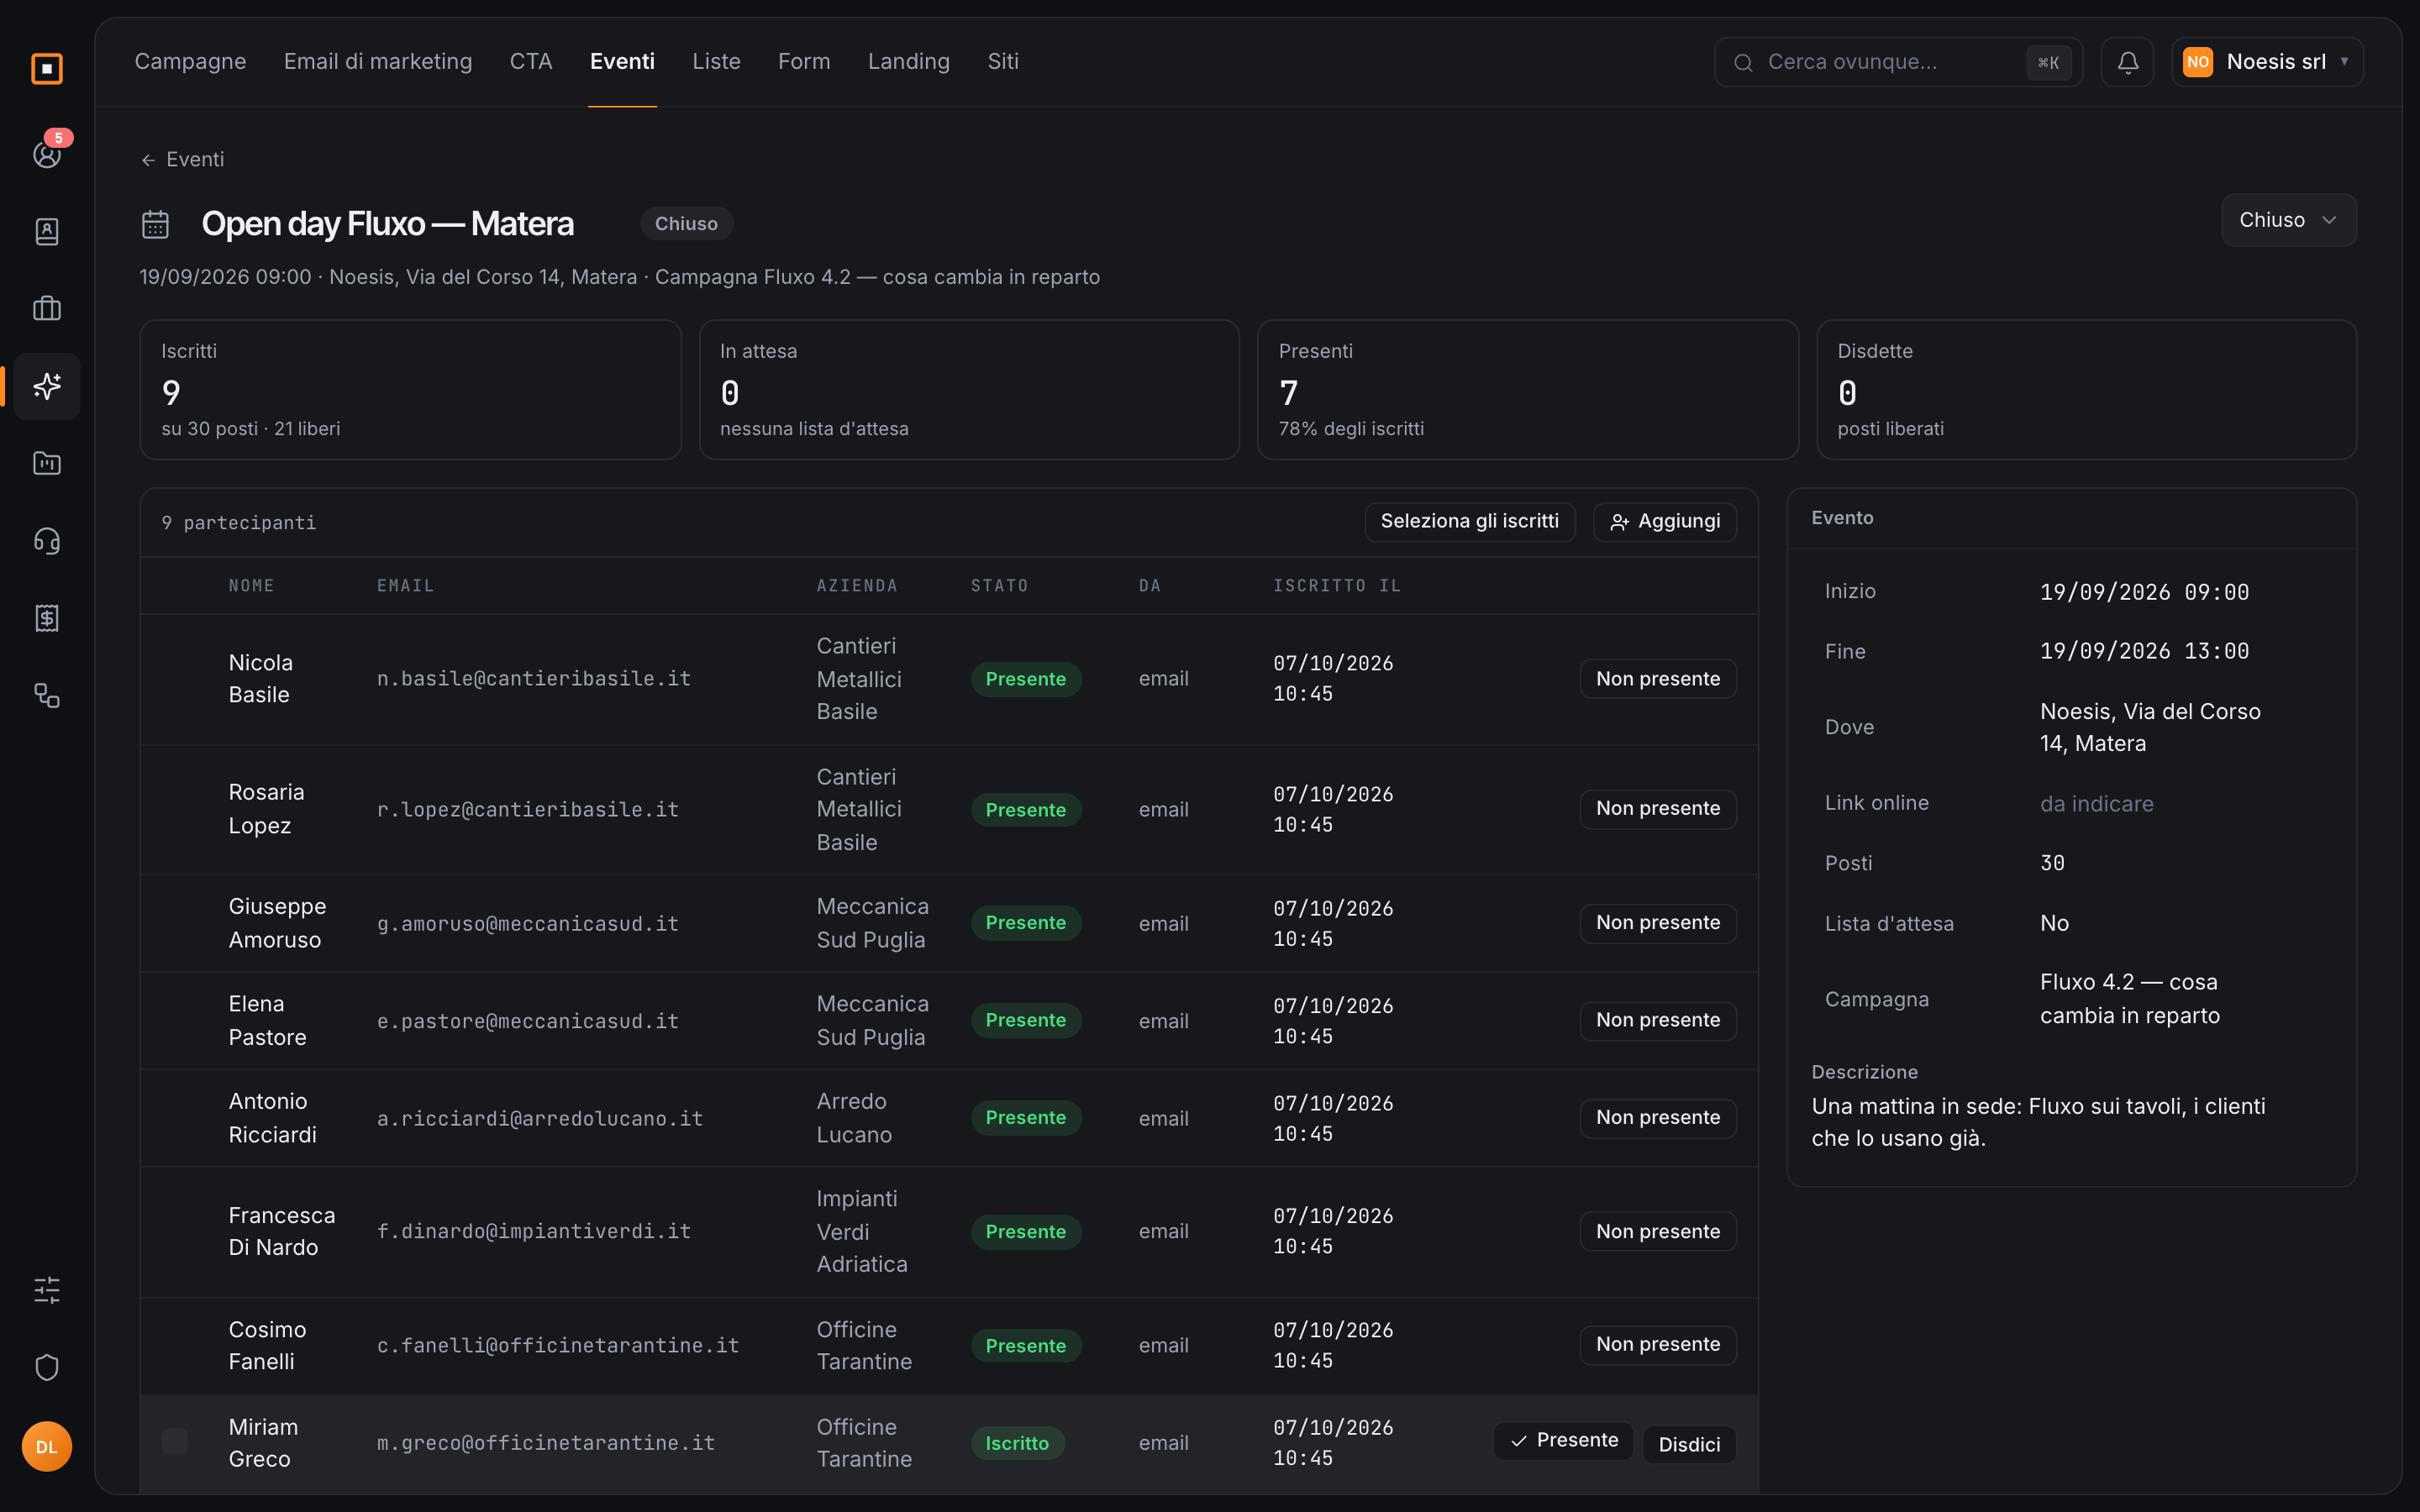Open the DL user avatar menu

[47, 1446]
